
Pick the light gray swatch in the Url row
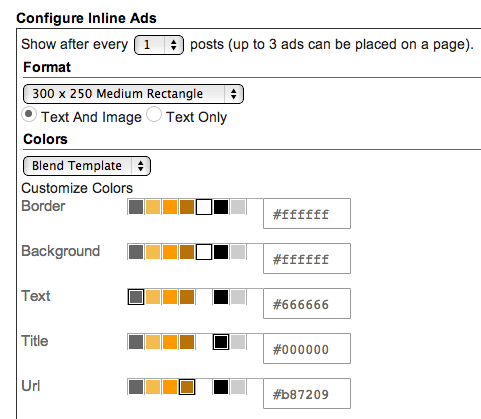[x=238, y=387]
